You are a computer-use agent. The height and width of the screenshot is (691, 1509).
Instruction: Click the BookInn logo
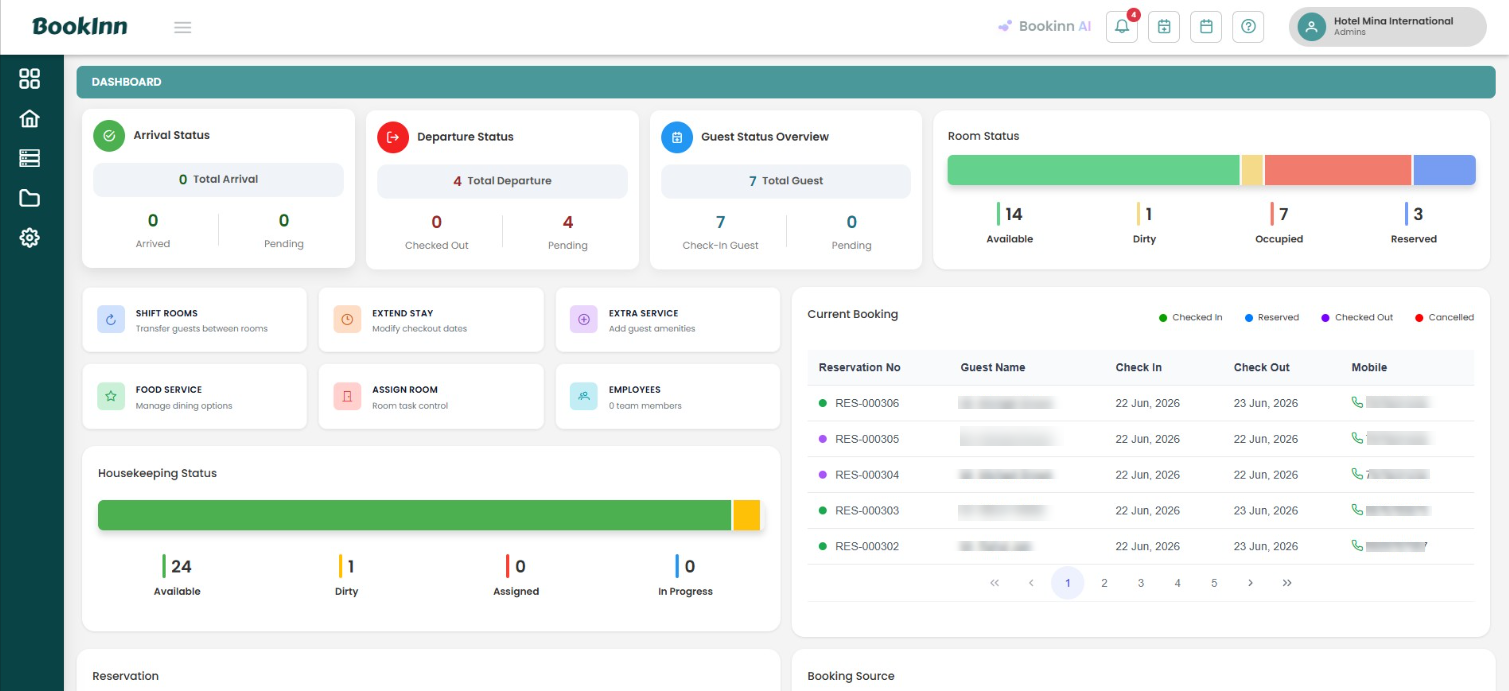pos(80,26)
